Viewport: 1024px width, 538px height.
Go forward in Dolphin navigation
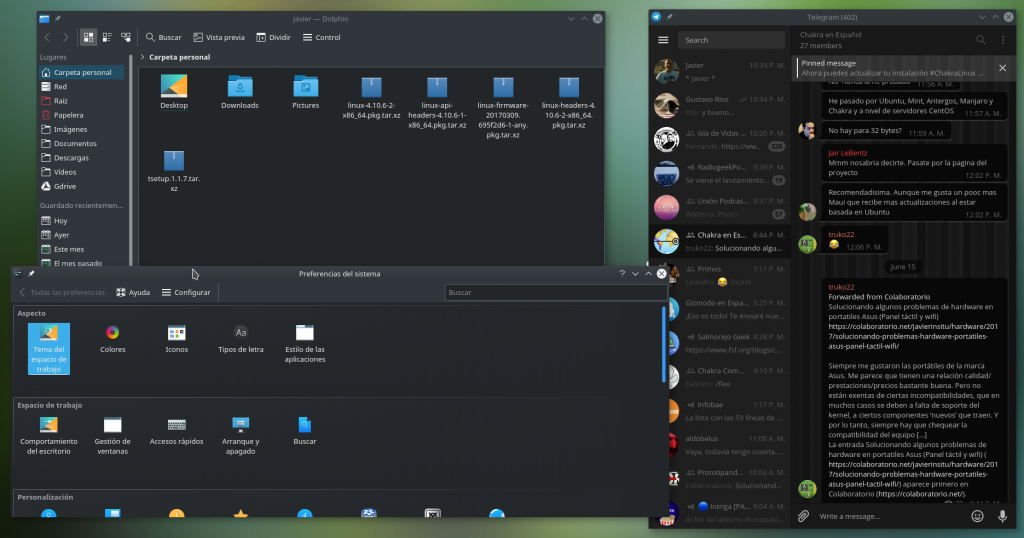coord(65,37)
